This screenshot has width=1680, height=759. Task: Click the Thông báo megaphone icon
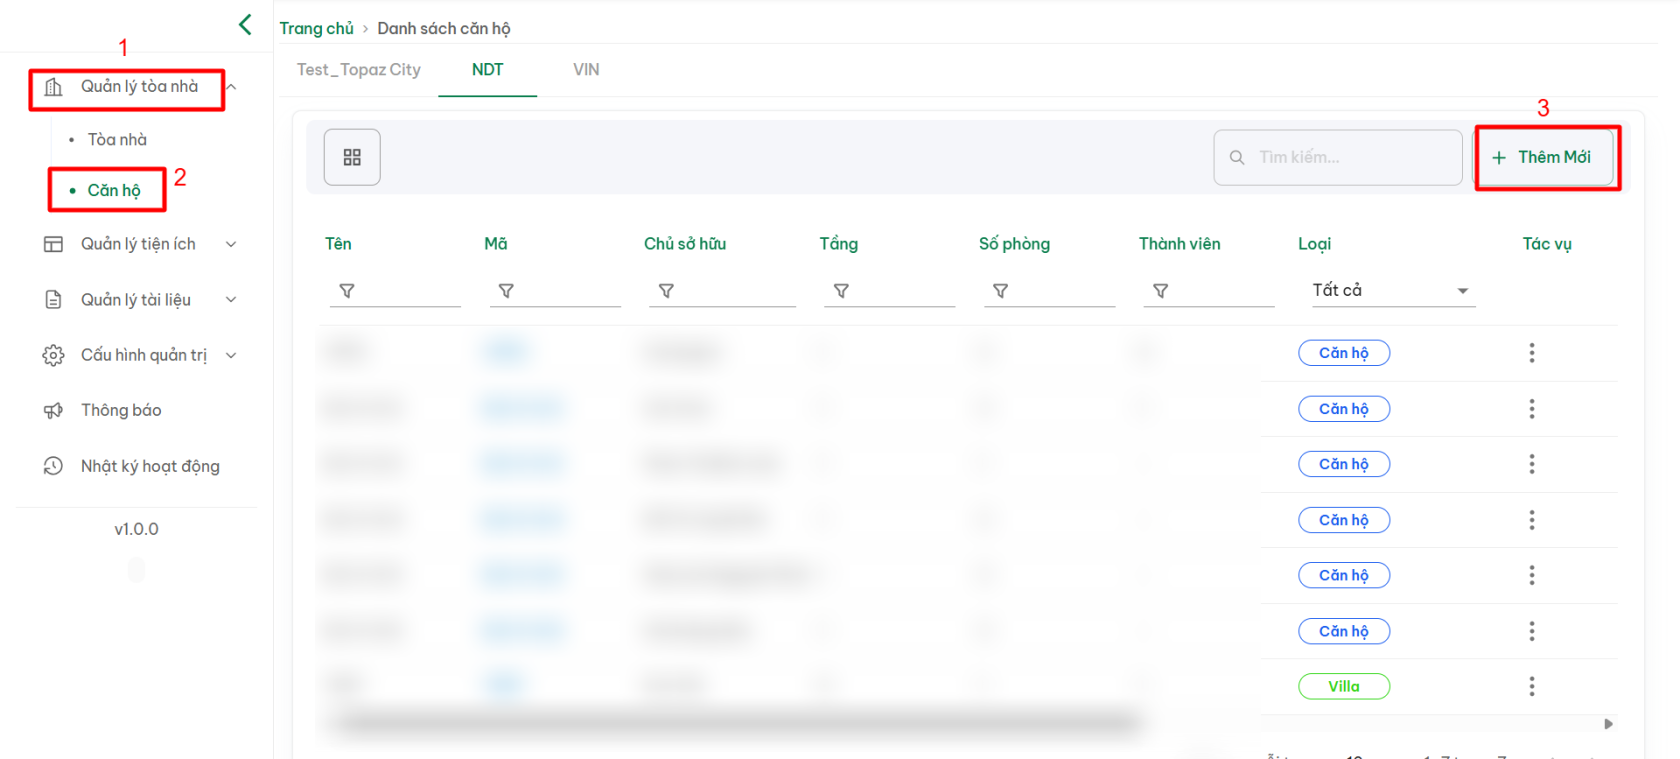(x=53, y=411)
